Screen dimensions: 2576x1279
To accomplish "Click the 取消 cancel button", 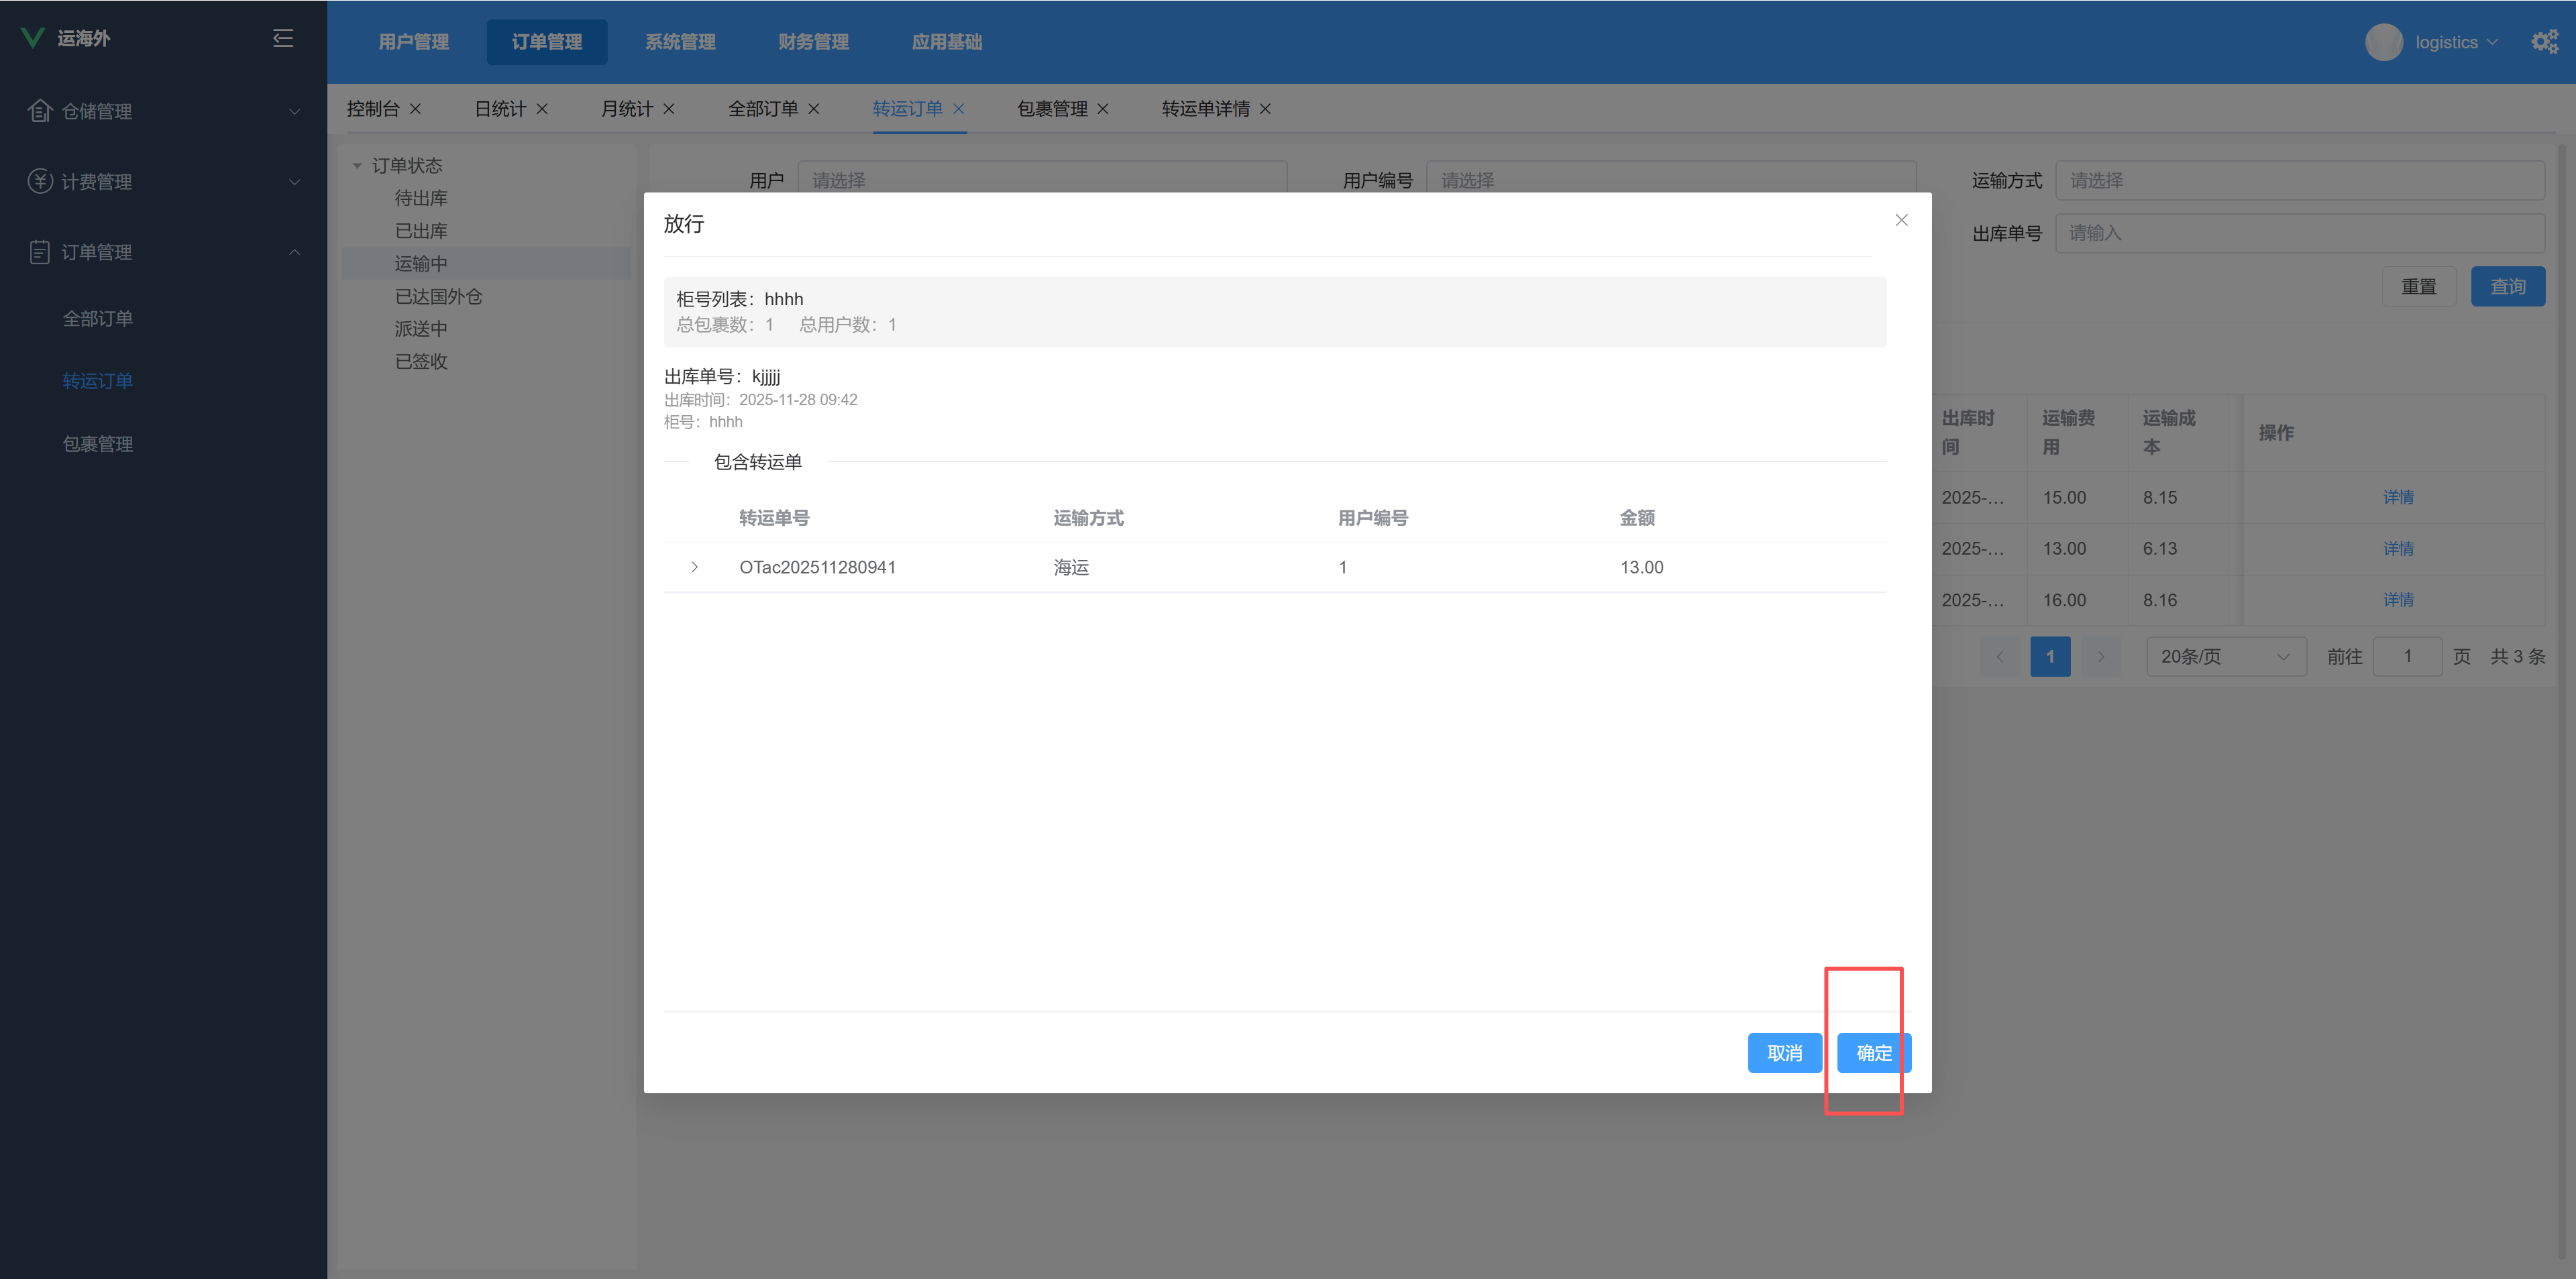I will click(x=1784, y=1053).
